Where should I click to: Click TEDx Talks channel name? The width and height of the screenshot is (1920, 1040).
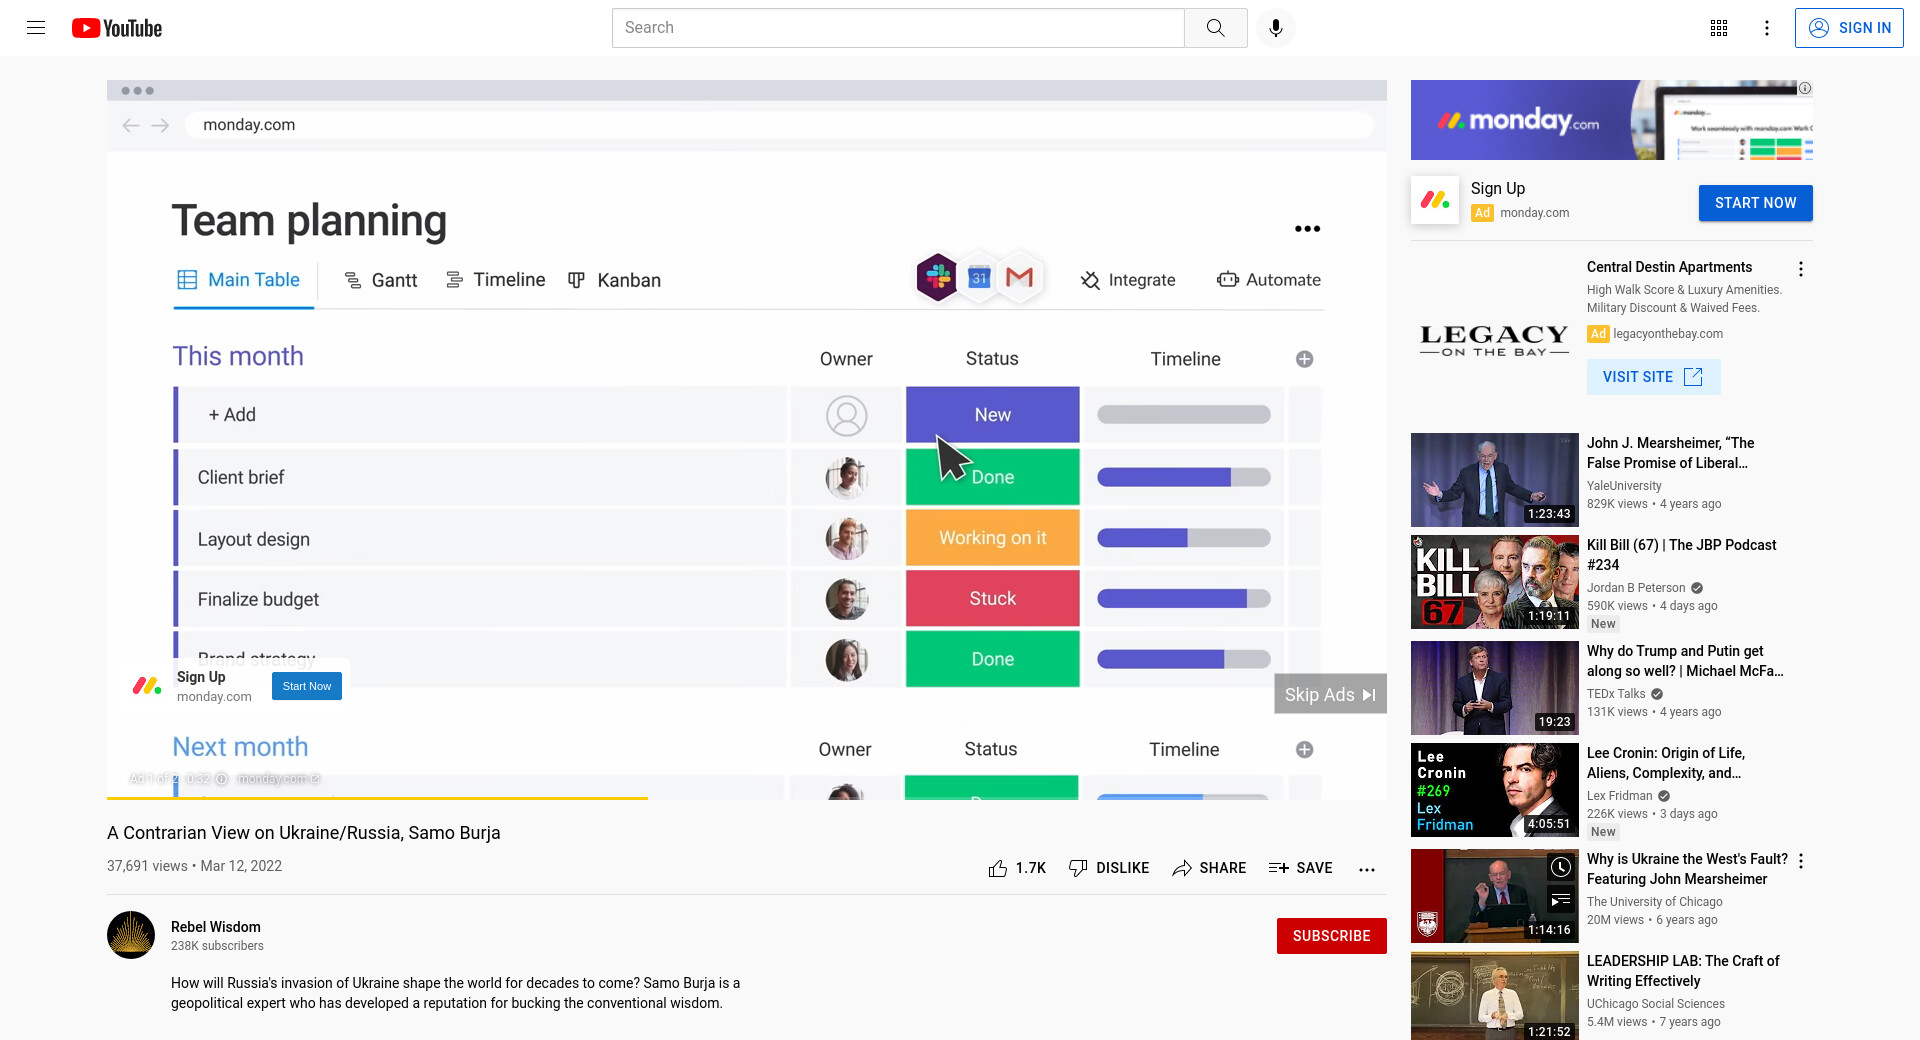(x=1616, y=694)
